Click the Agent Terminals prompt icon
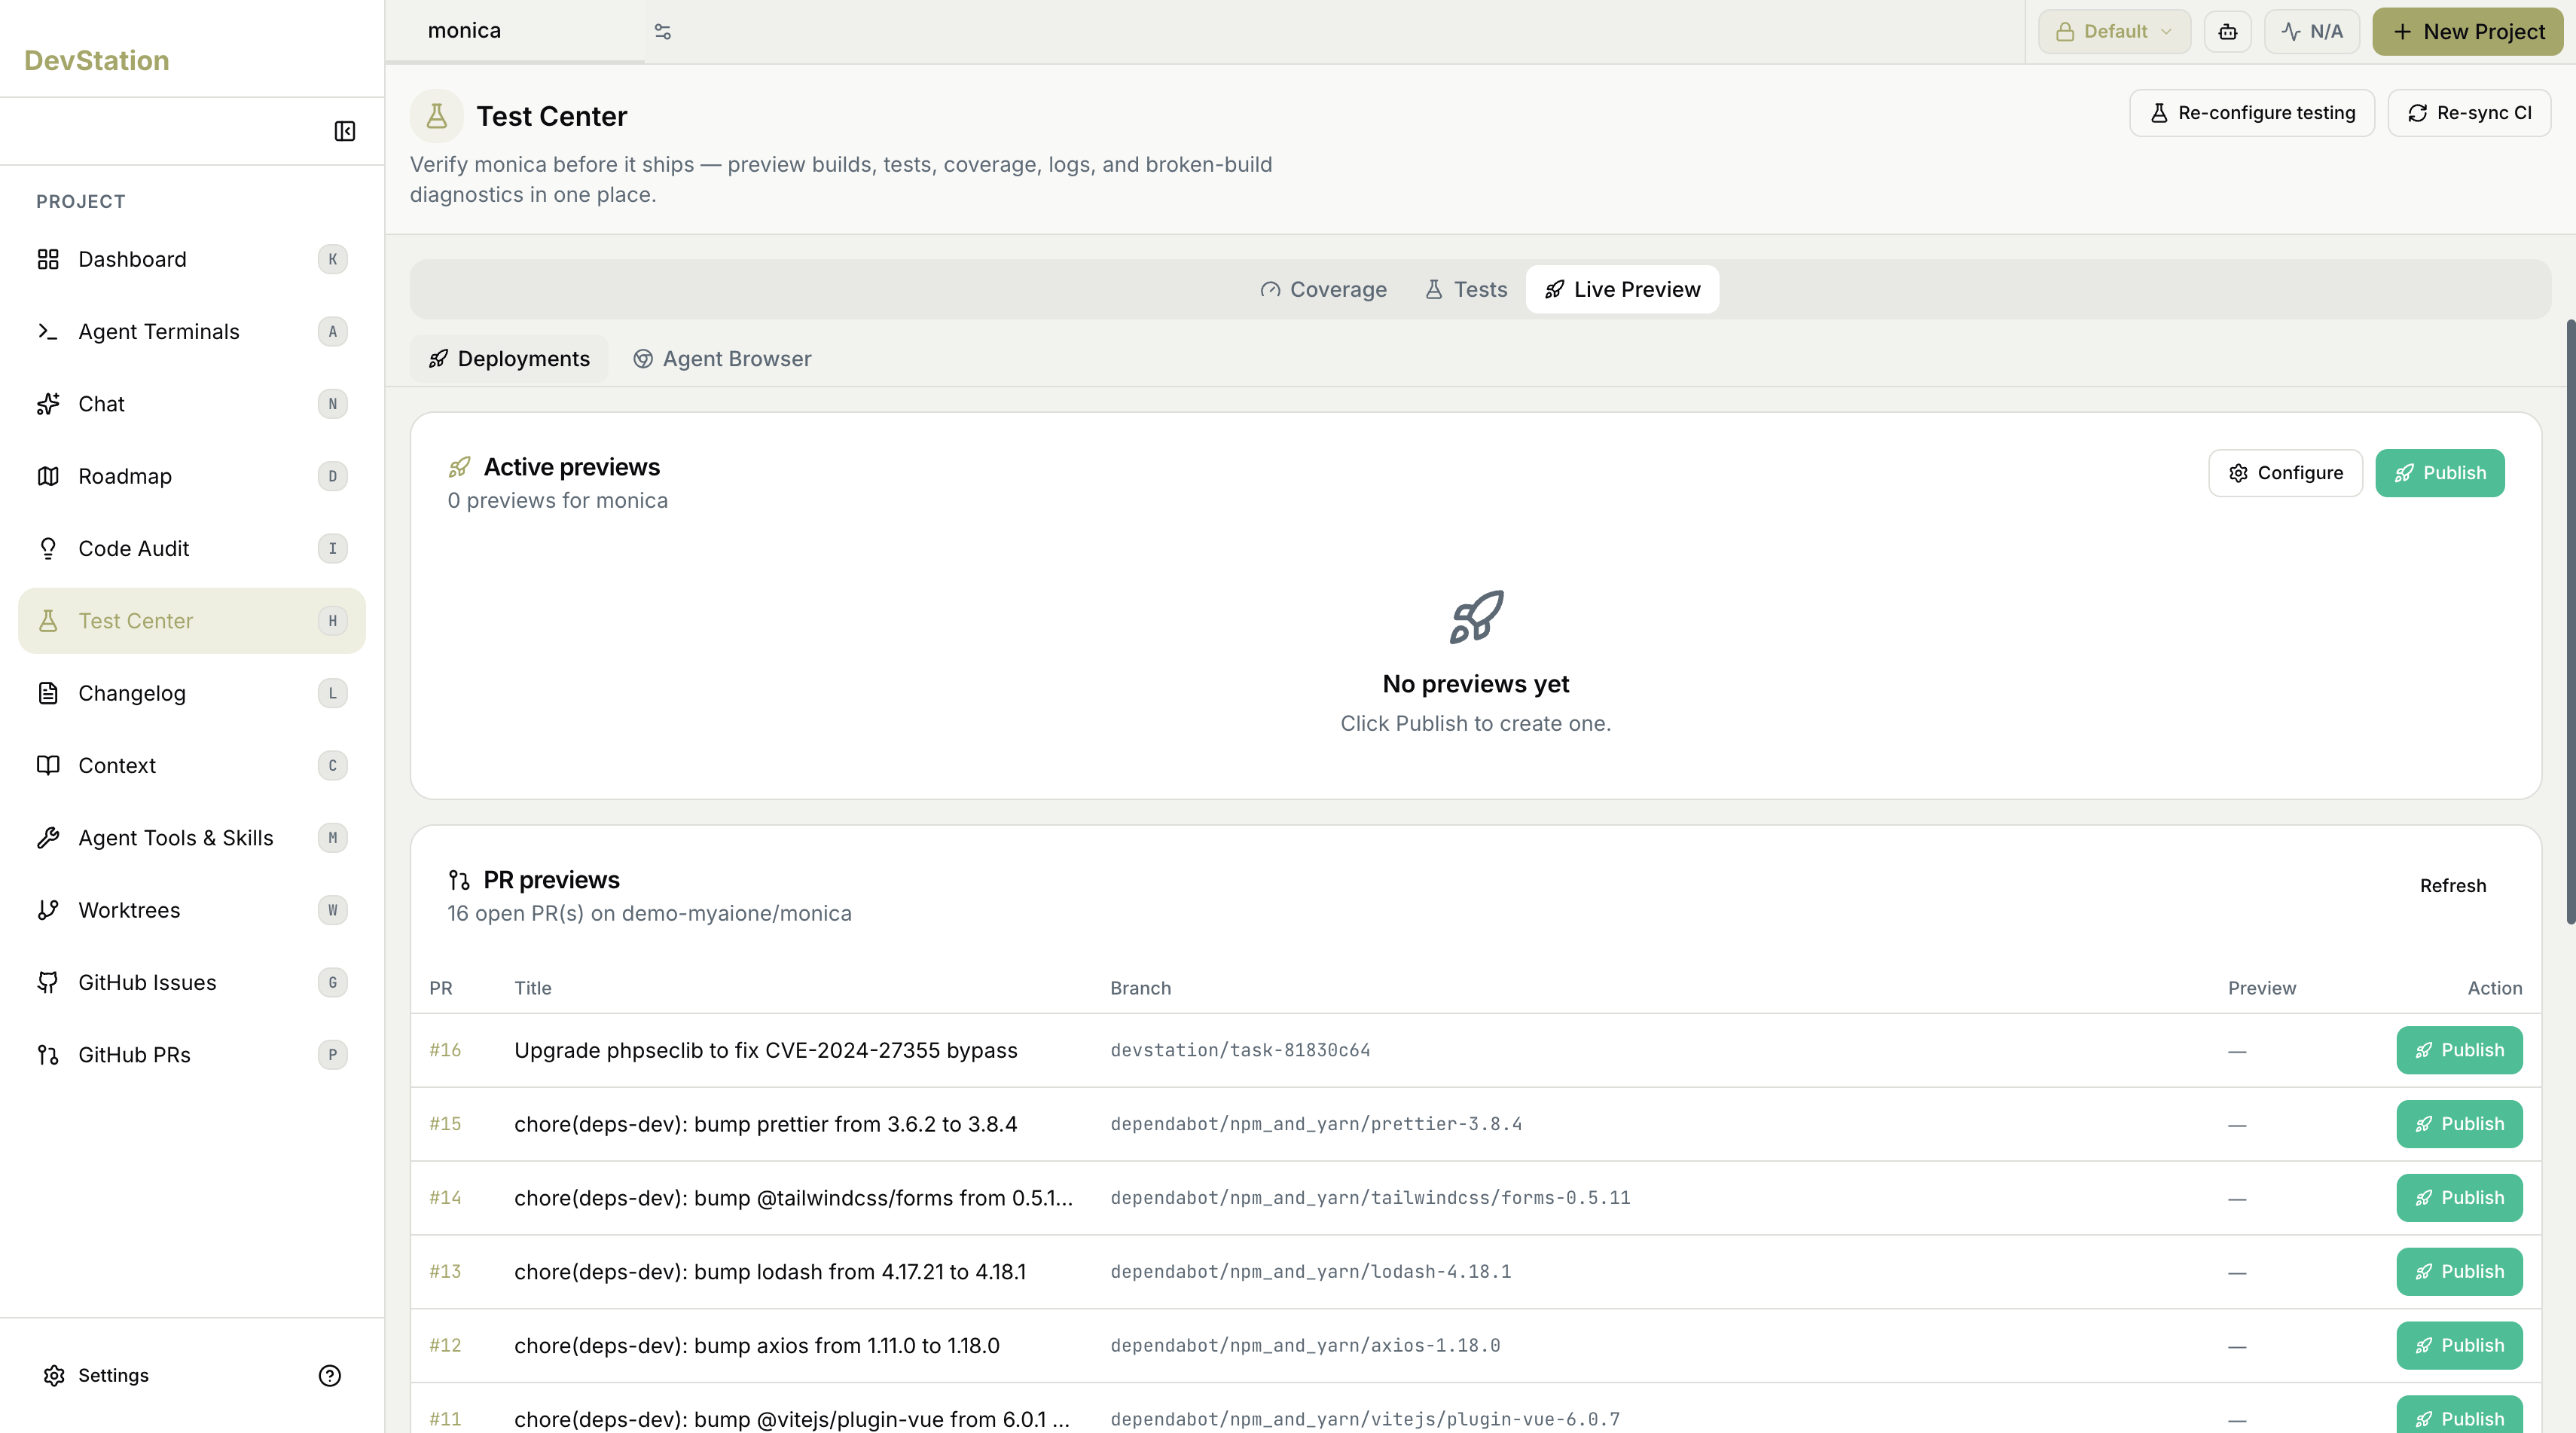This screenshot has width=2576, height=1433. pyautogui.click(x=48, y=332)
